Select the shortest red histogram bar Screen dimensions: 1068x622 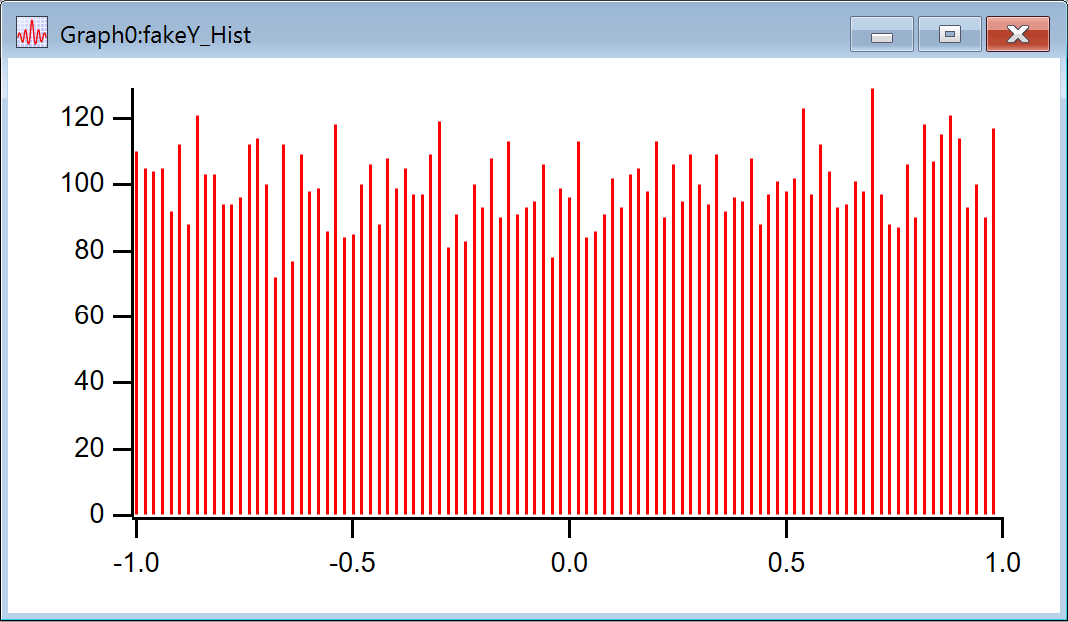[275, 400]
